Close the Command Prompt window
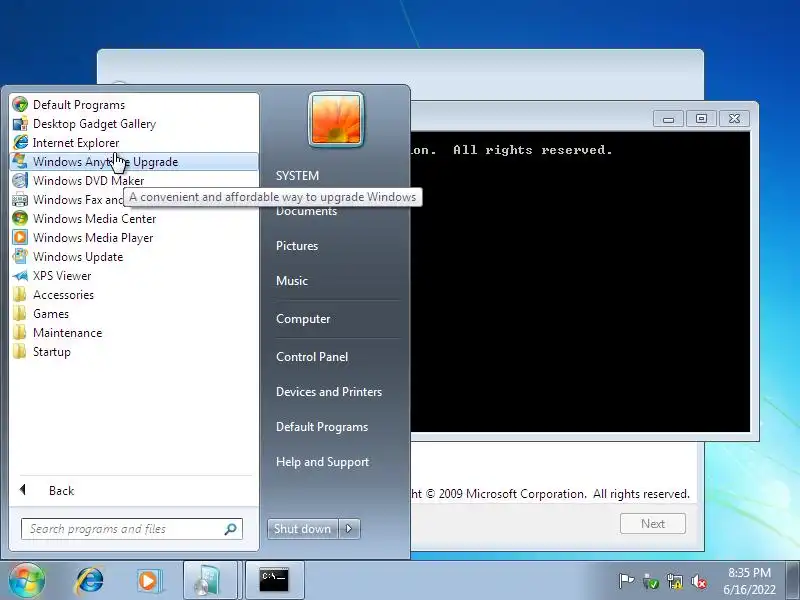The image size is (800, 600). coord(734,119)
